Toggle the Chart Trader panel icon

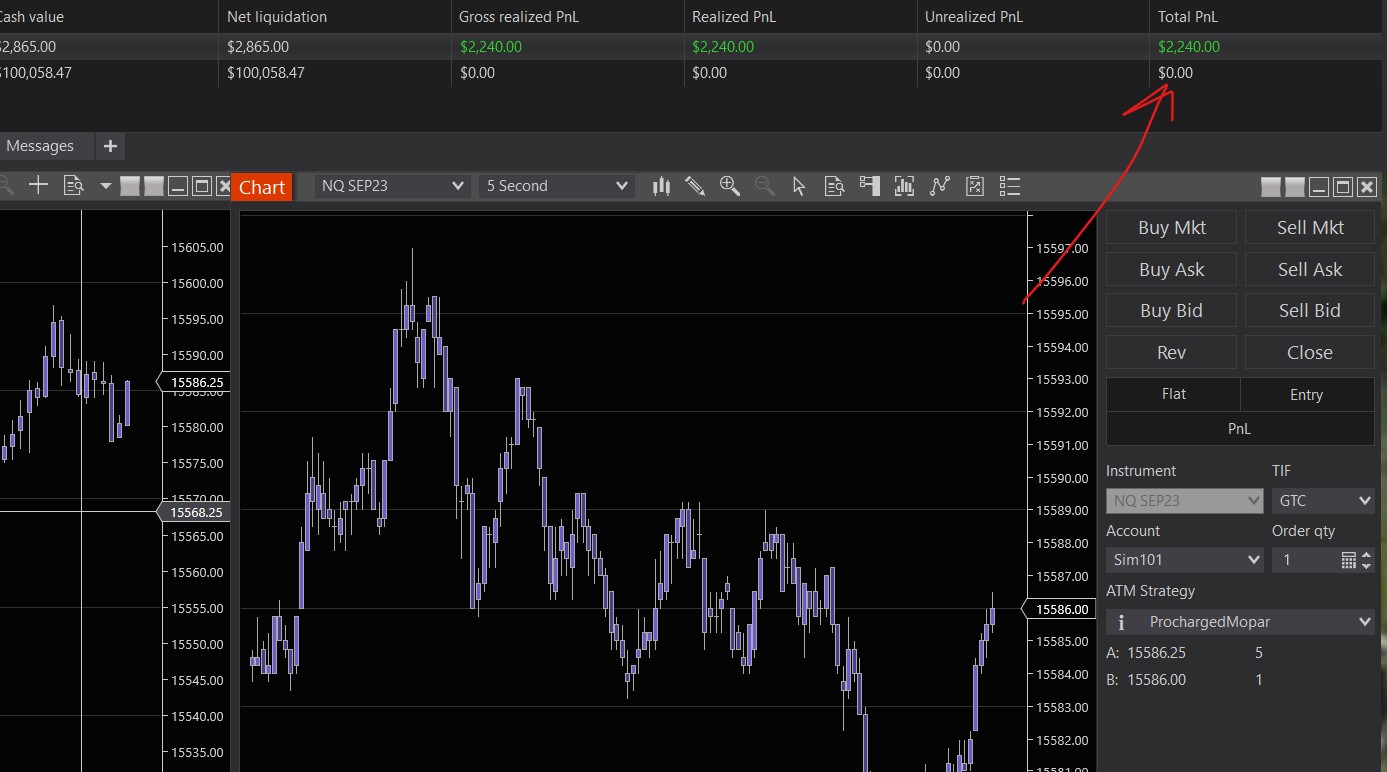click(x=869, y=186)
